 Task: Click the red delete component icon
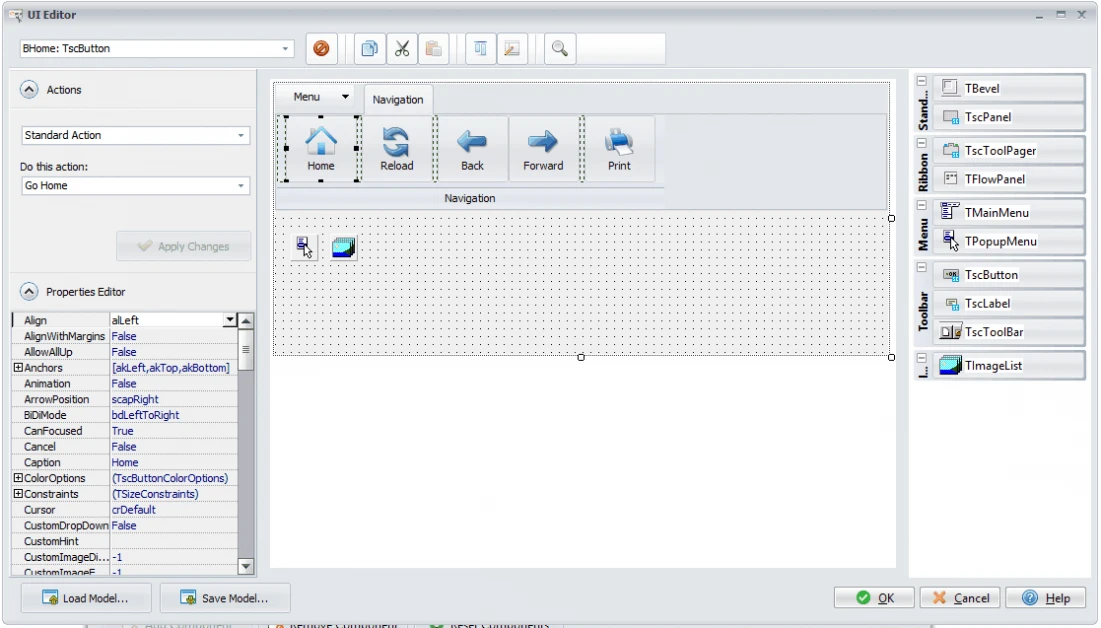click(x=321, y=48)
